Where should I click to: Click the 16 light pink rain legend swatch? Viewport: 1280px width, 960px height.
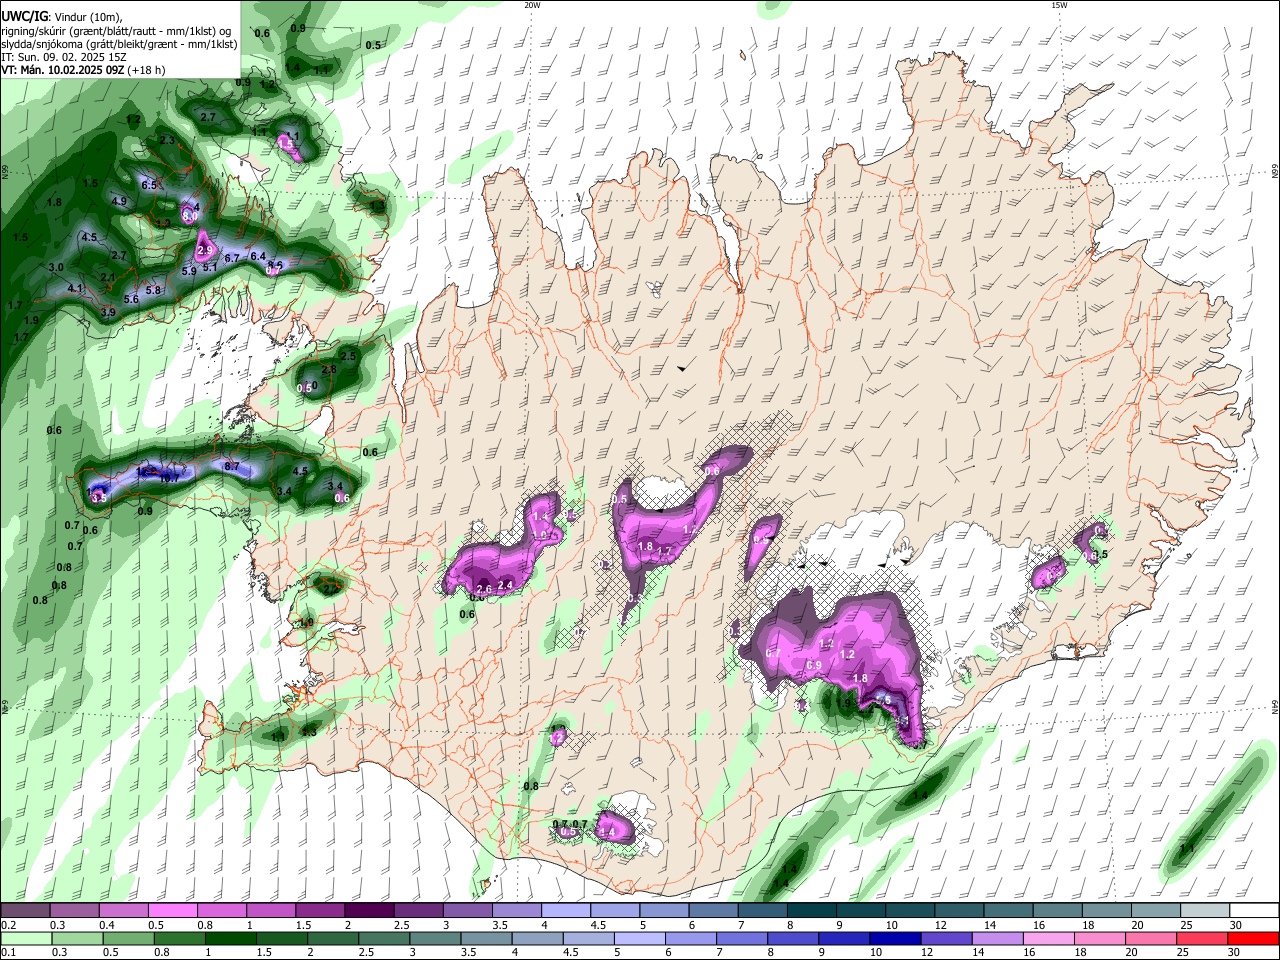pyautogui.click(x=1047, y=938)
